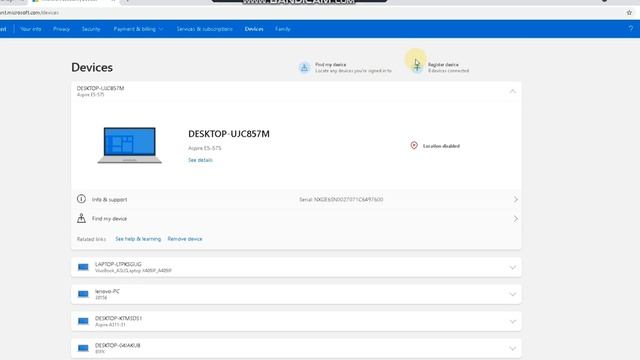
Task: Click the LAPTOP-LTPKSGUG device icon
Action: point(83,267)
